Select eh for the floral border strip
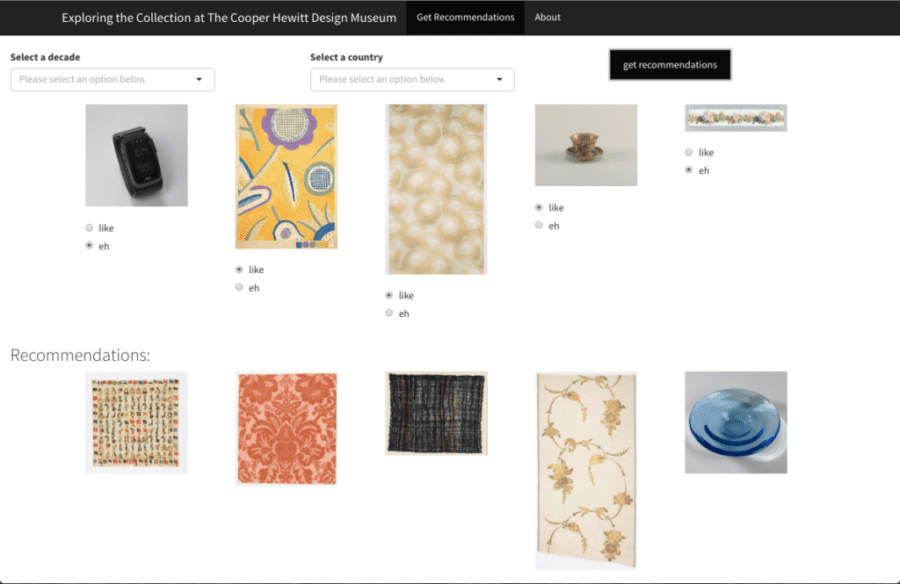 point(689,170)
